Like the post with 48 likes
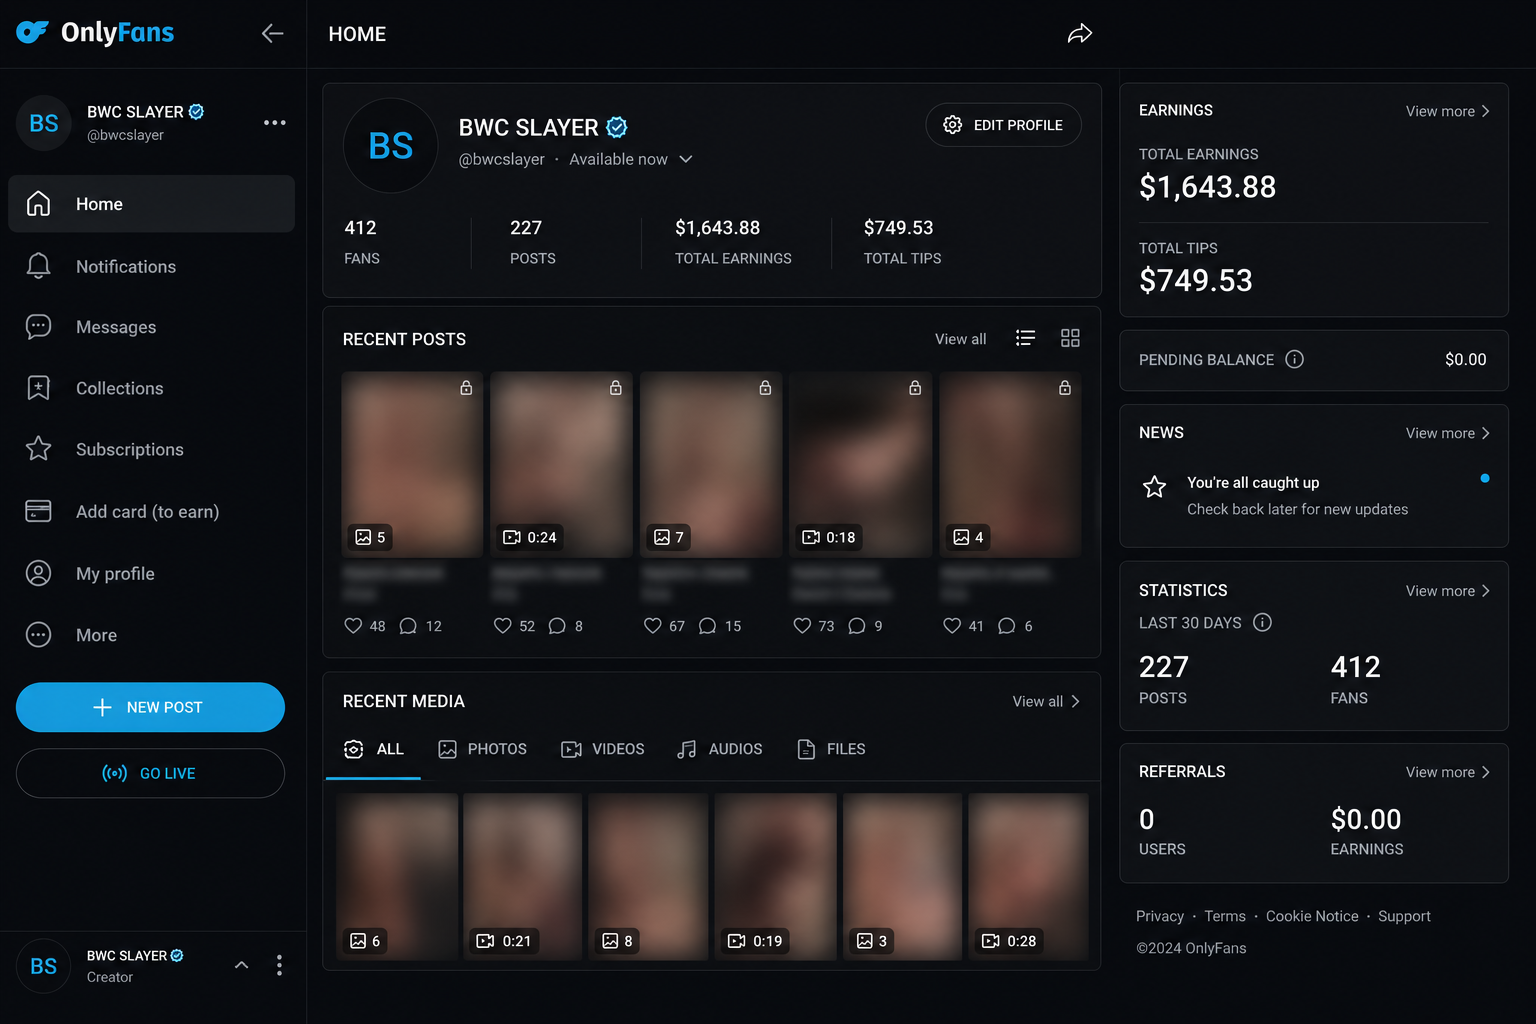The image size is (1536, 1024). [353, 626]
